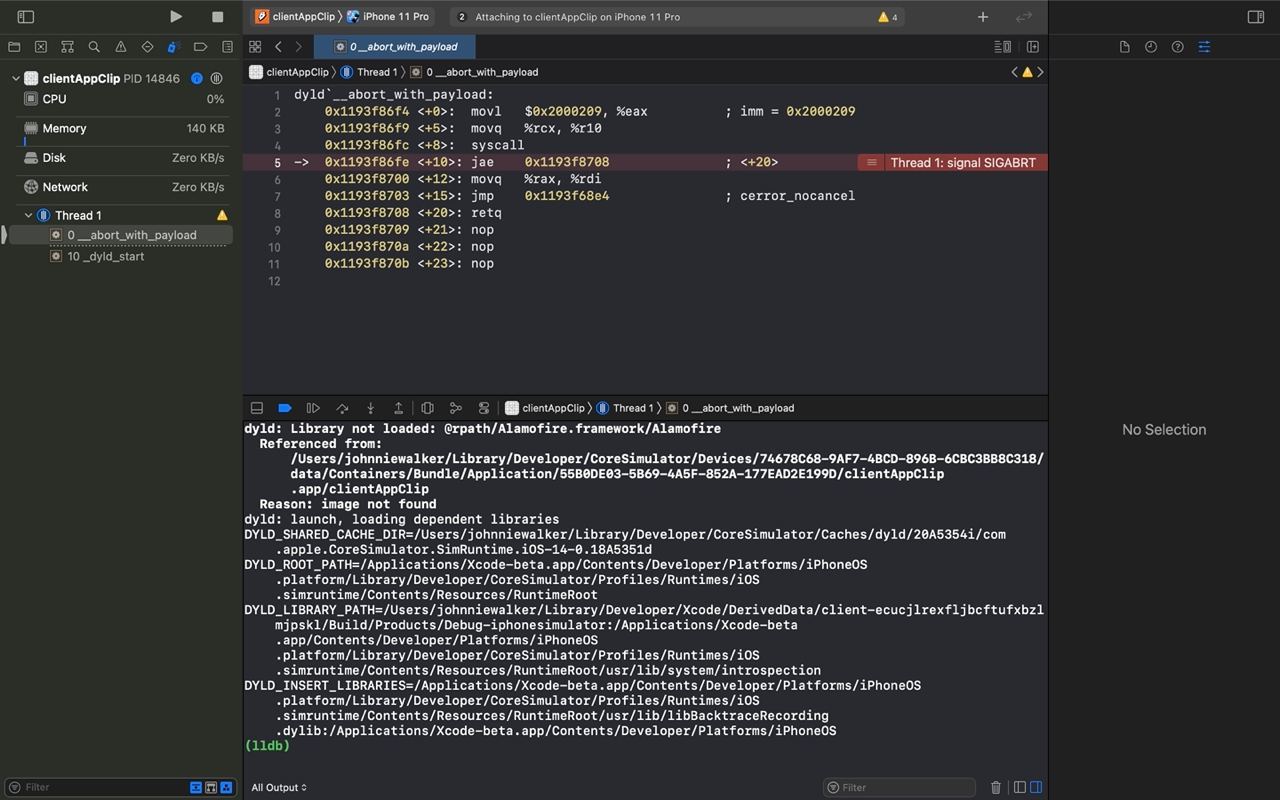This screenshot has width=1280, height=800.
Task: Open the Find navigator magnifier icon
Action: tap(94, 47)
